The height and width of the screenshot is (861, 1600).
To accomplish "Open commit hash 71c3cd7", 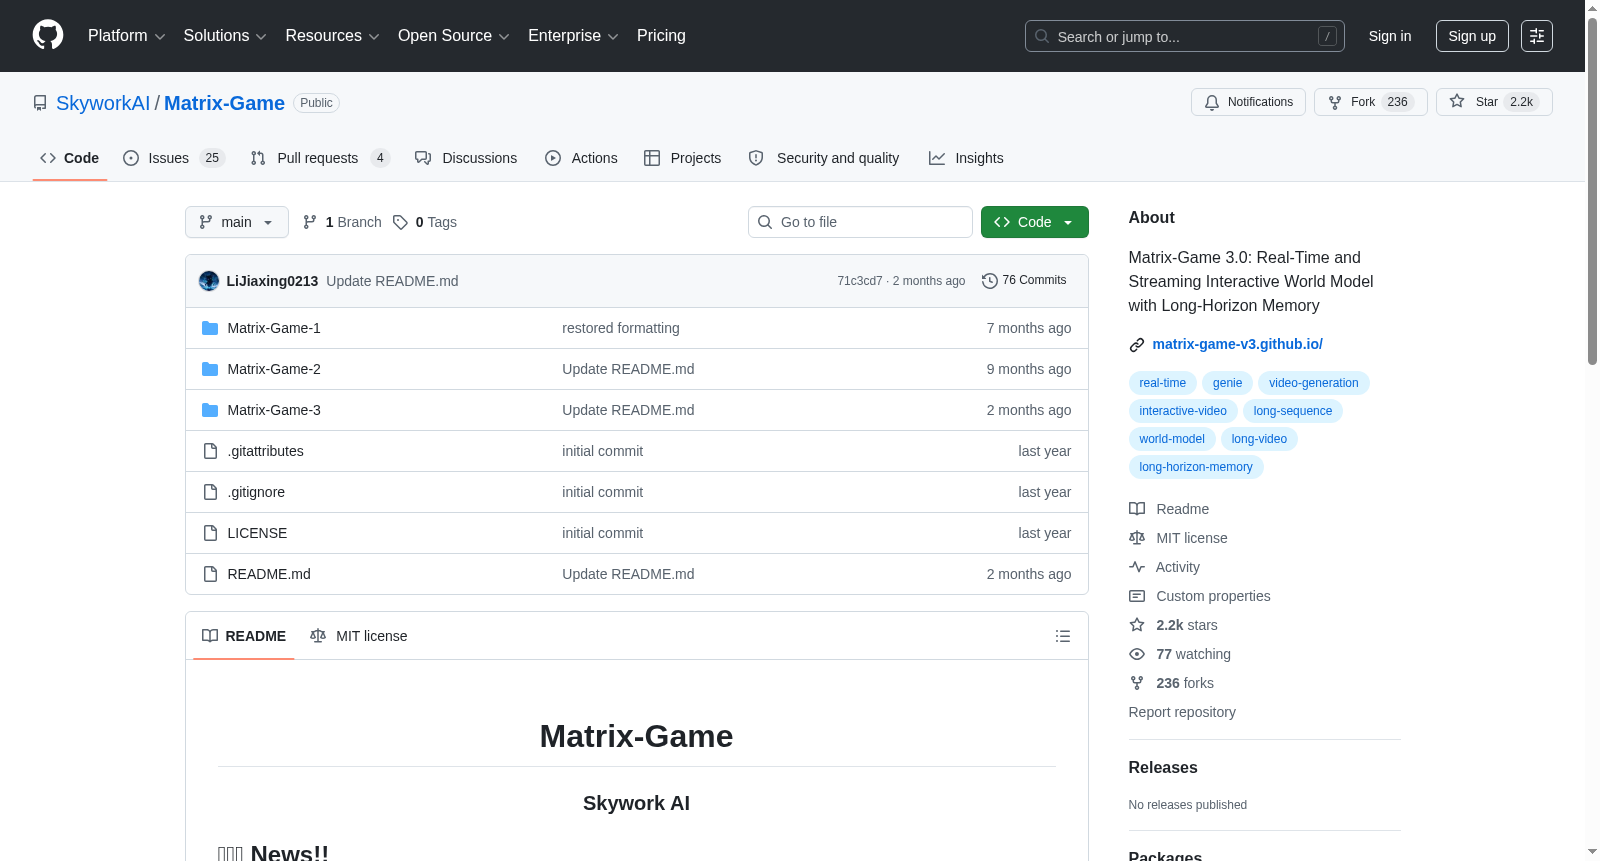I will pos(860,281).
